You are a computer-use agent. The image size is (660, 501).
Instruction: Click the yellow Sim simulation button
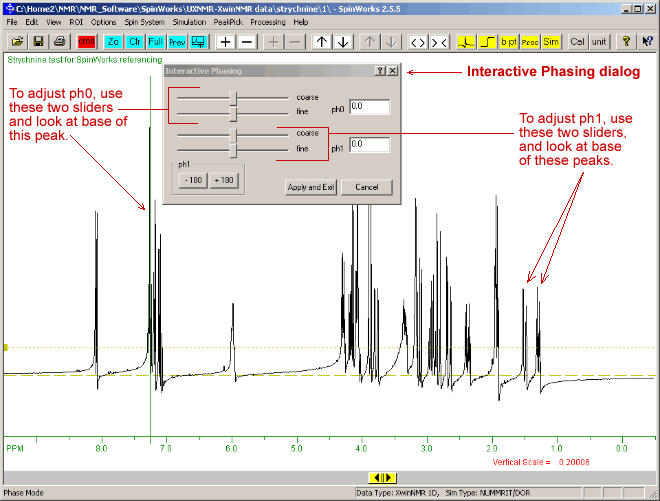point(551,42)
